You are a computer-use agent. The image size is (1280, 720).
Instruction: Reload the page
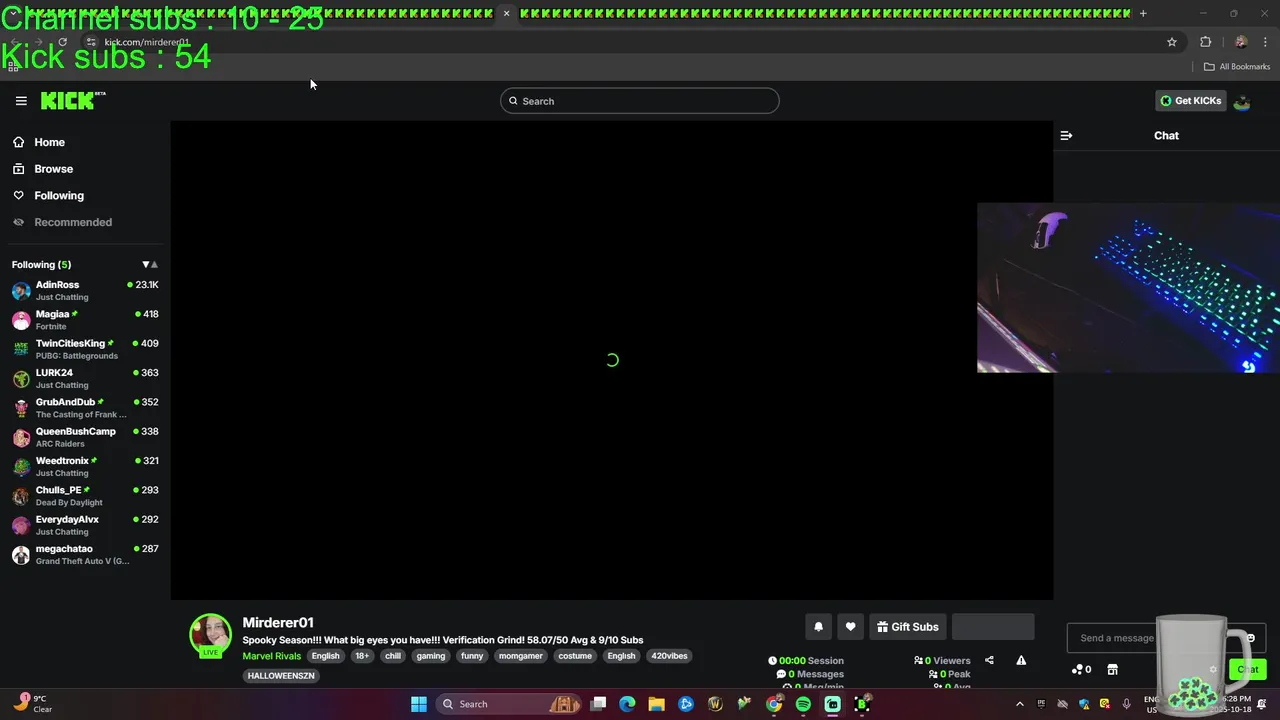click(x=62, y=42)
